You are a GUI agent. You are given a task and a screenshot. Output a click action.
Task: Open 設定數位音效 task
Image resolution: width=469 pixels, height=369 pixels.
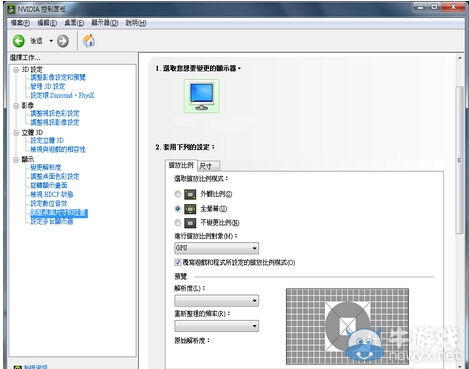49,203
